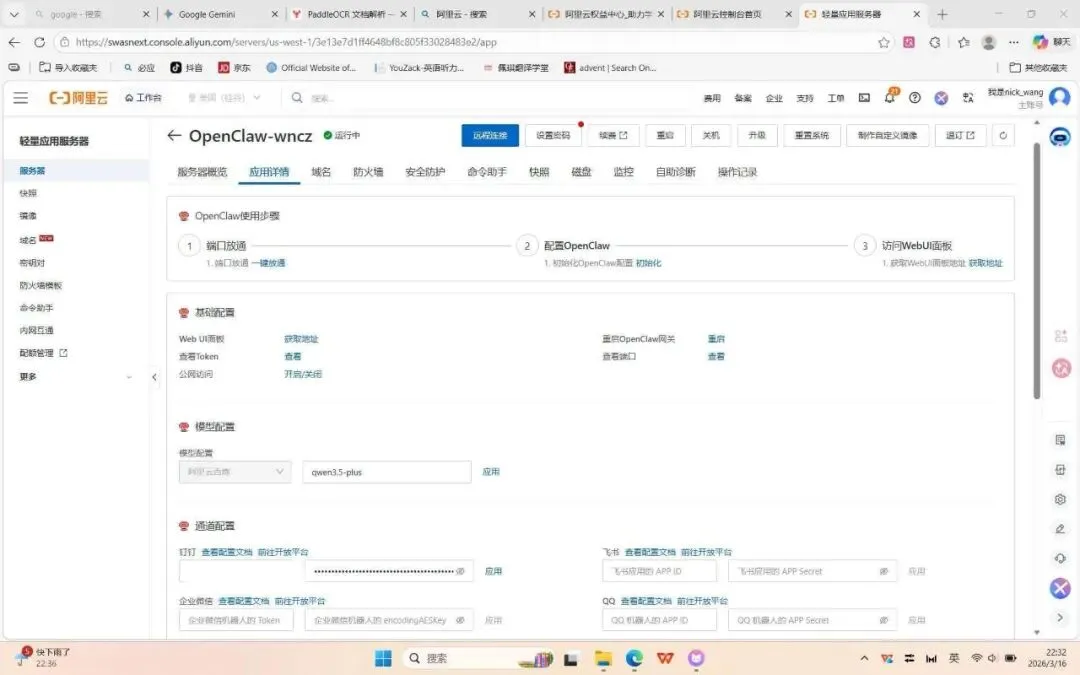Open the region selector dropdown in header

[x=224, y=98]
